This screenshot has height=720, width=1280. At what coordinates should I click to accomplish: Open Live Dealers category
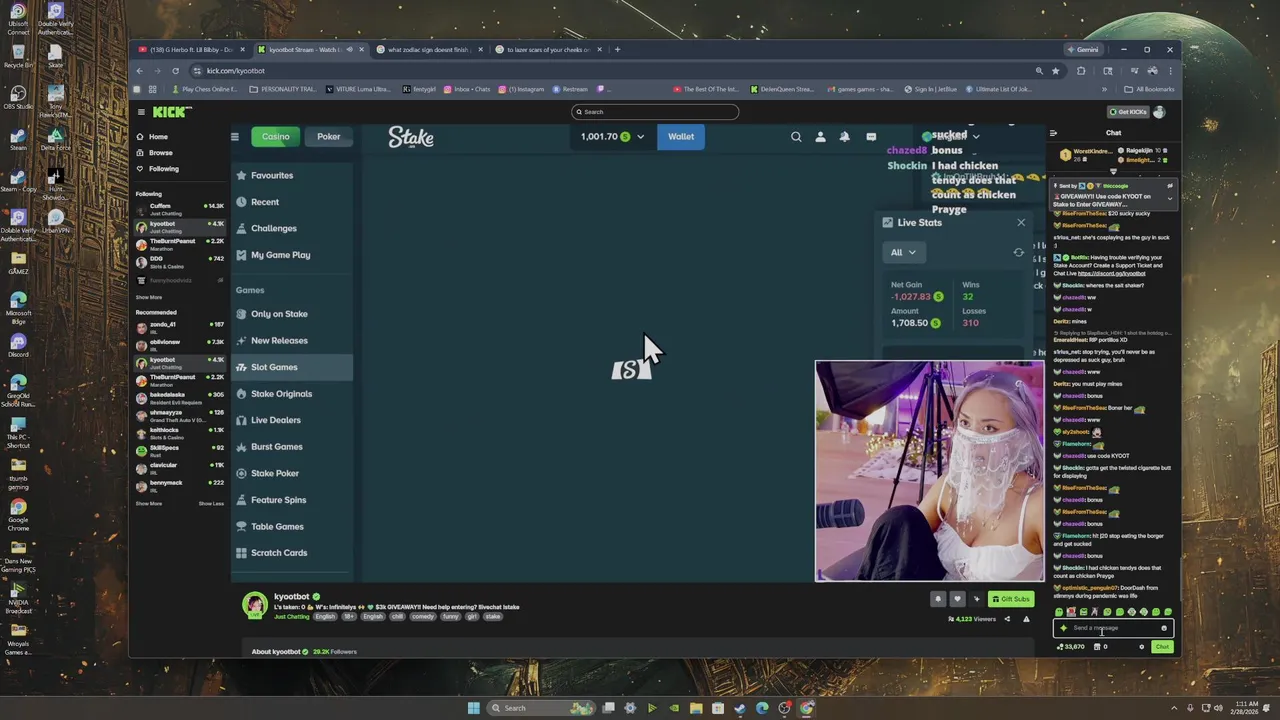292,420
